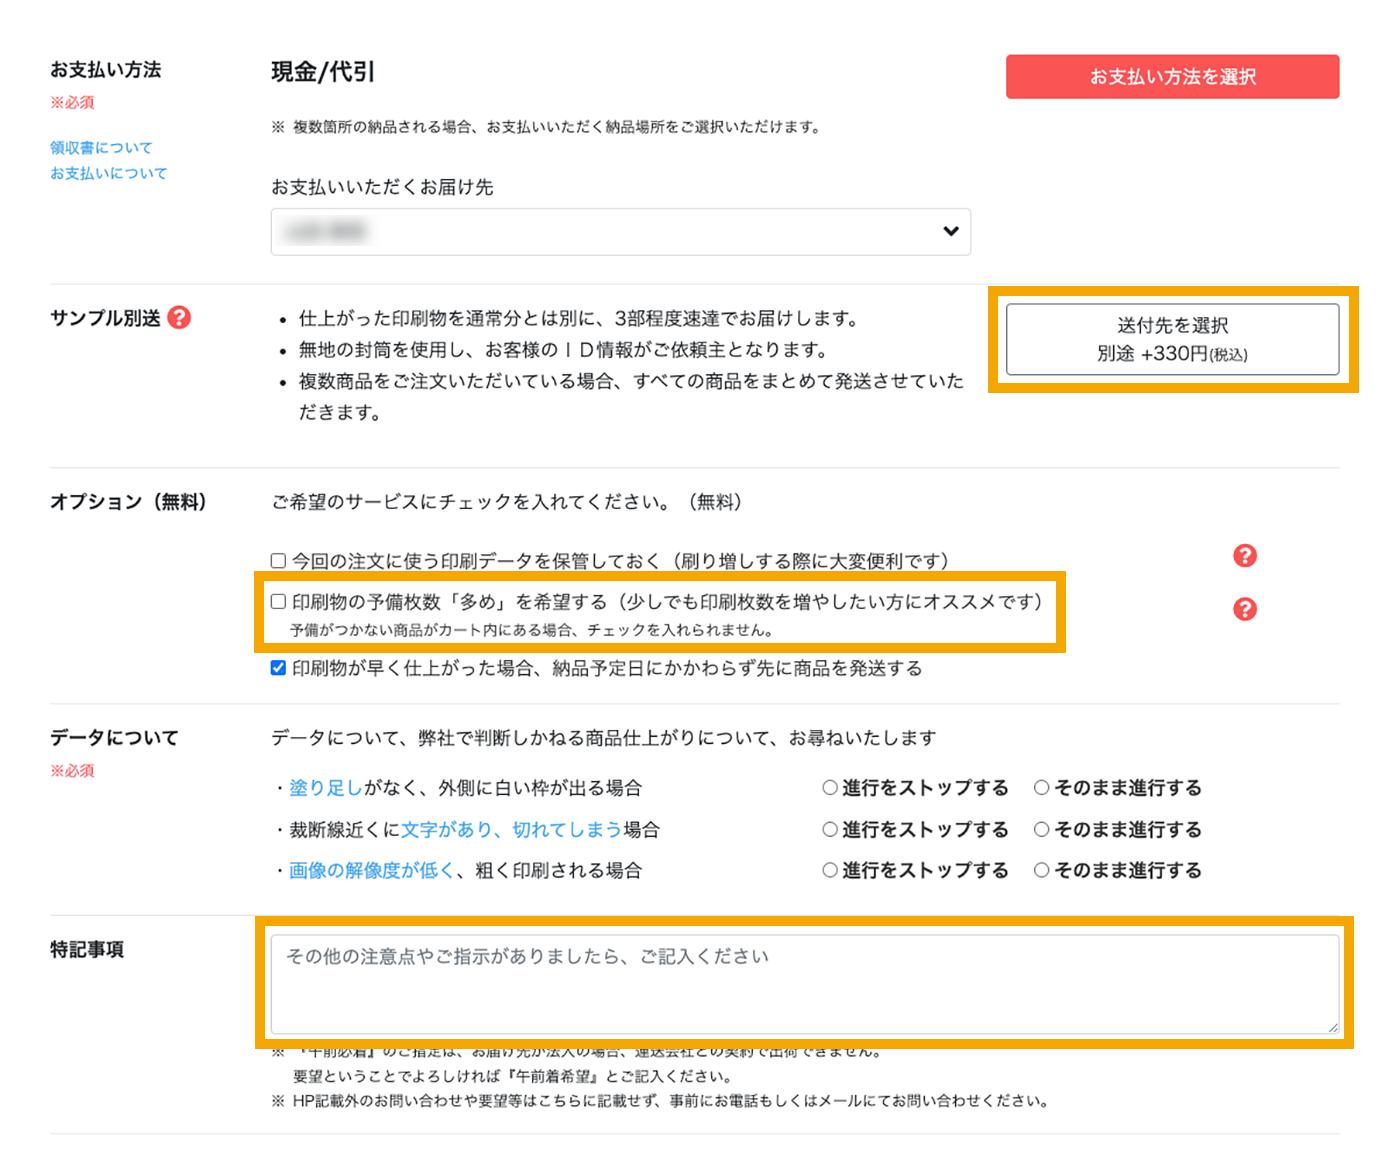
Task: Enable the 予備枚数「多め」を希望する checkbox
Action: [277, 602]
